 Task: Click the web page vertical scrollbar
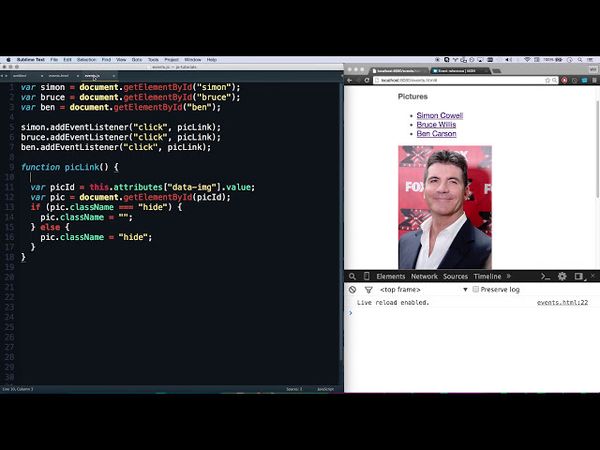pyautogui.click(x=597, y=149)
